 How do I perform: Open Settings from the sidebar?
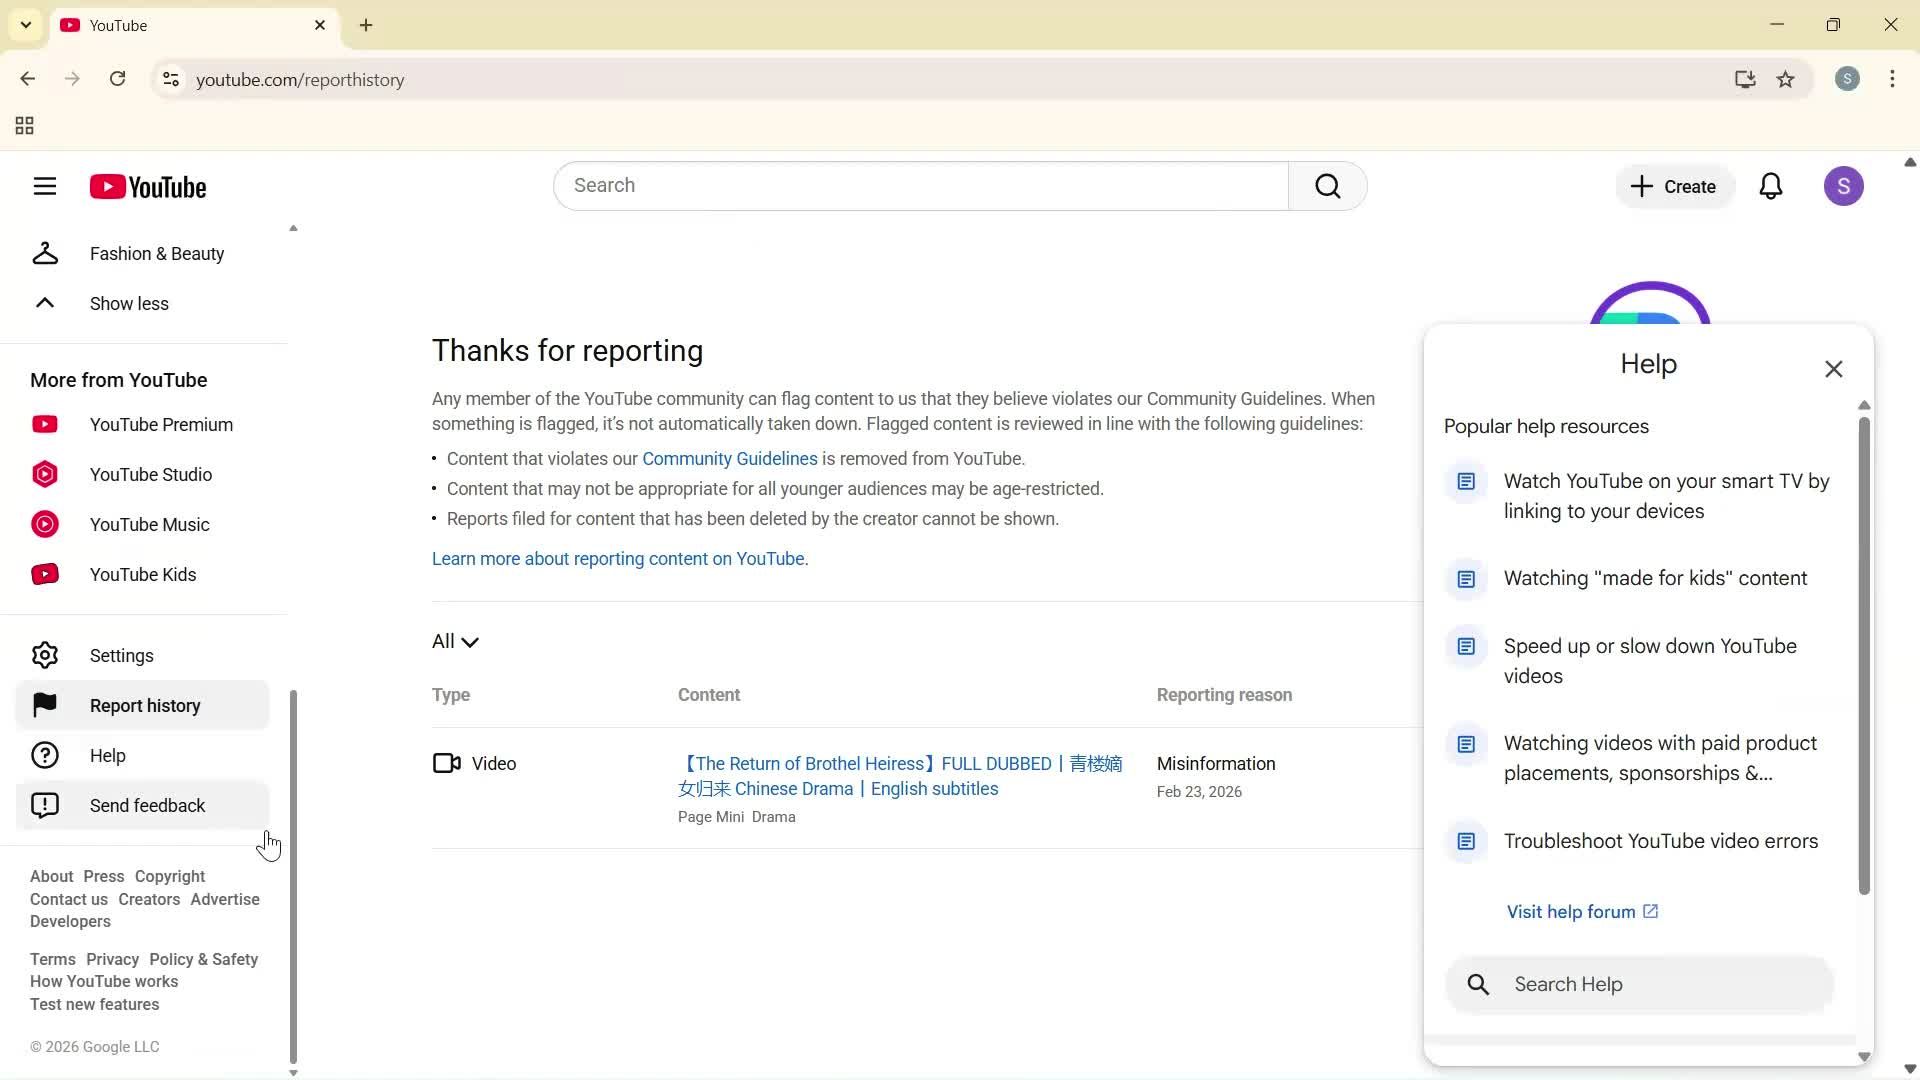(122, 655)
